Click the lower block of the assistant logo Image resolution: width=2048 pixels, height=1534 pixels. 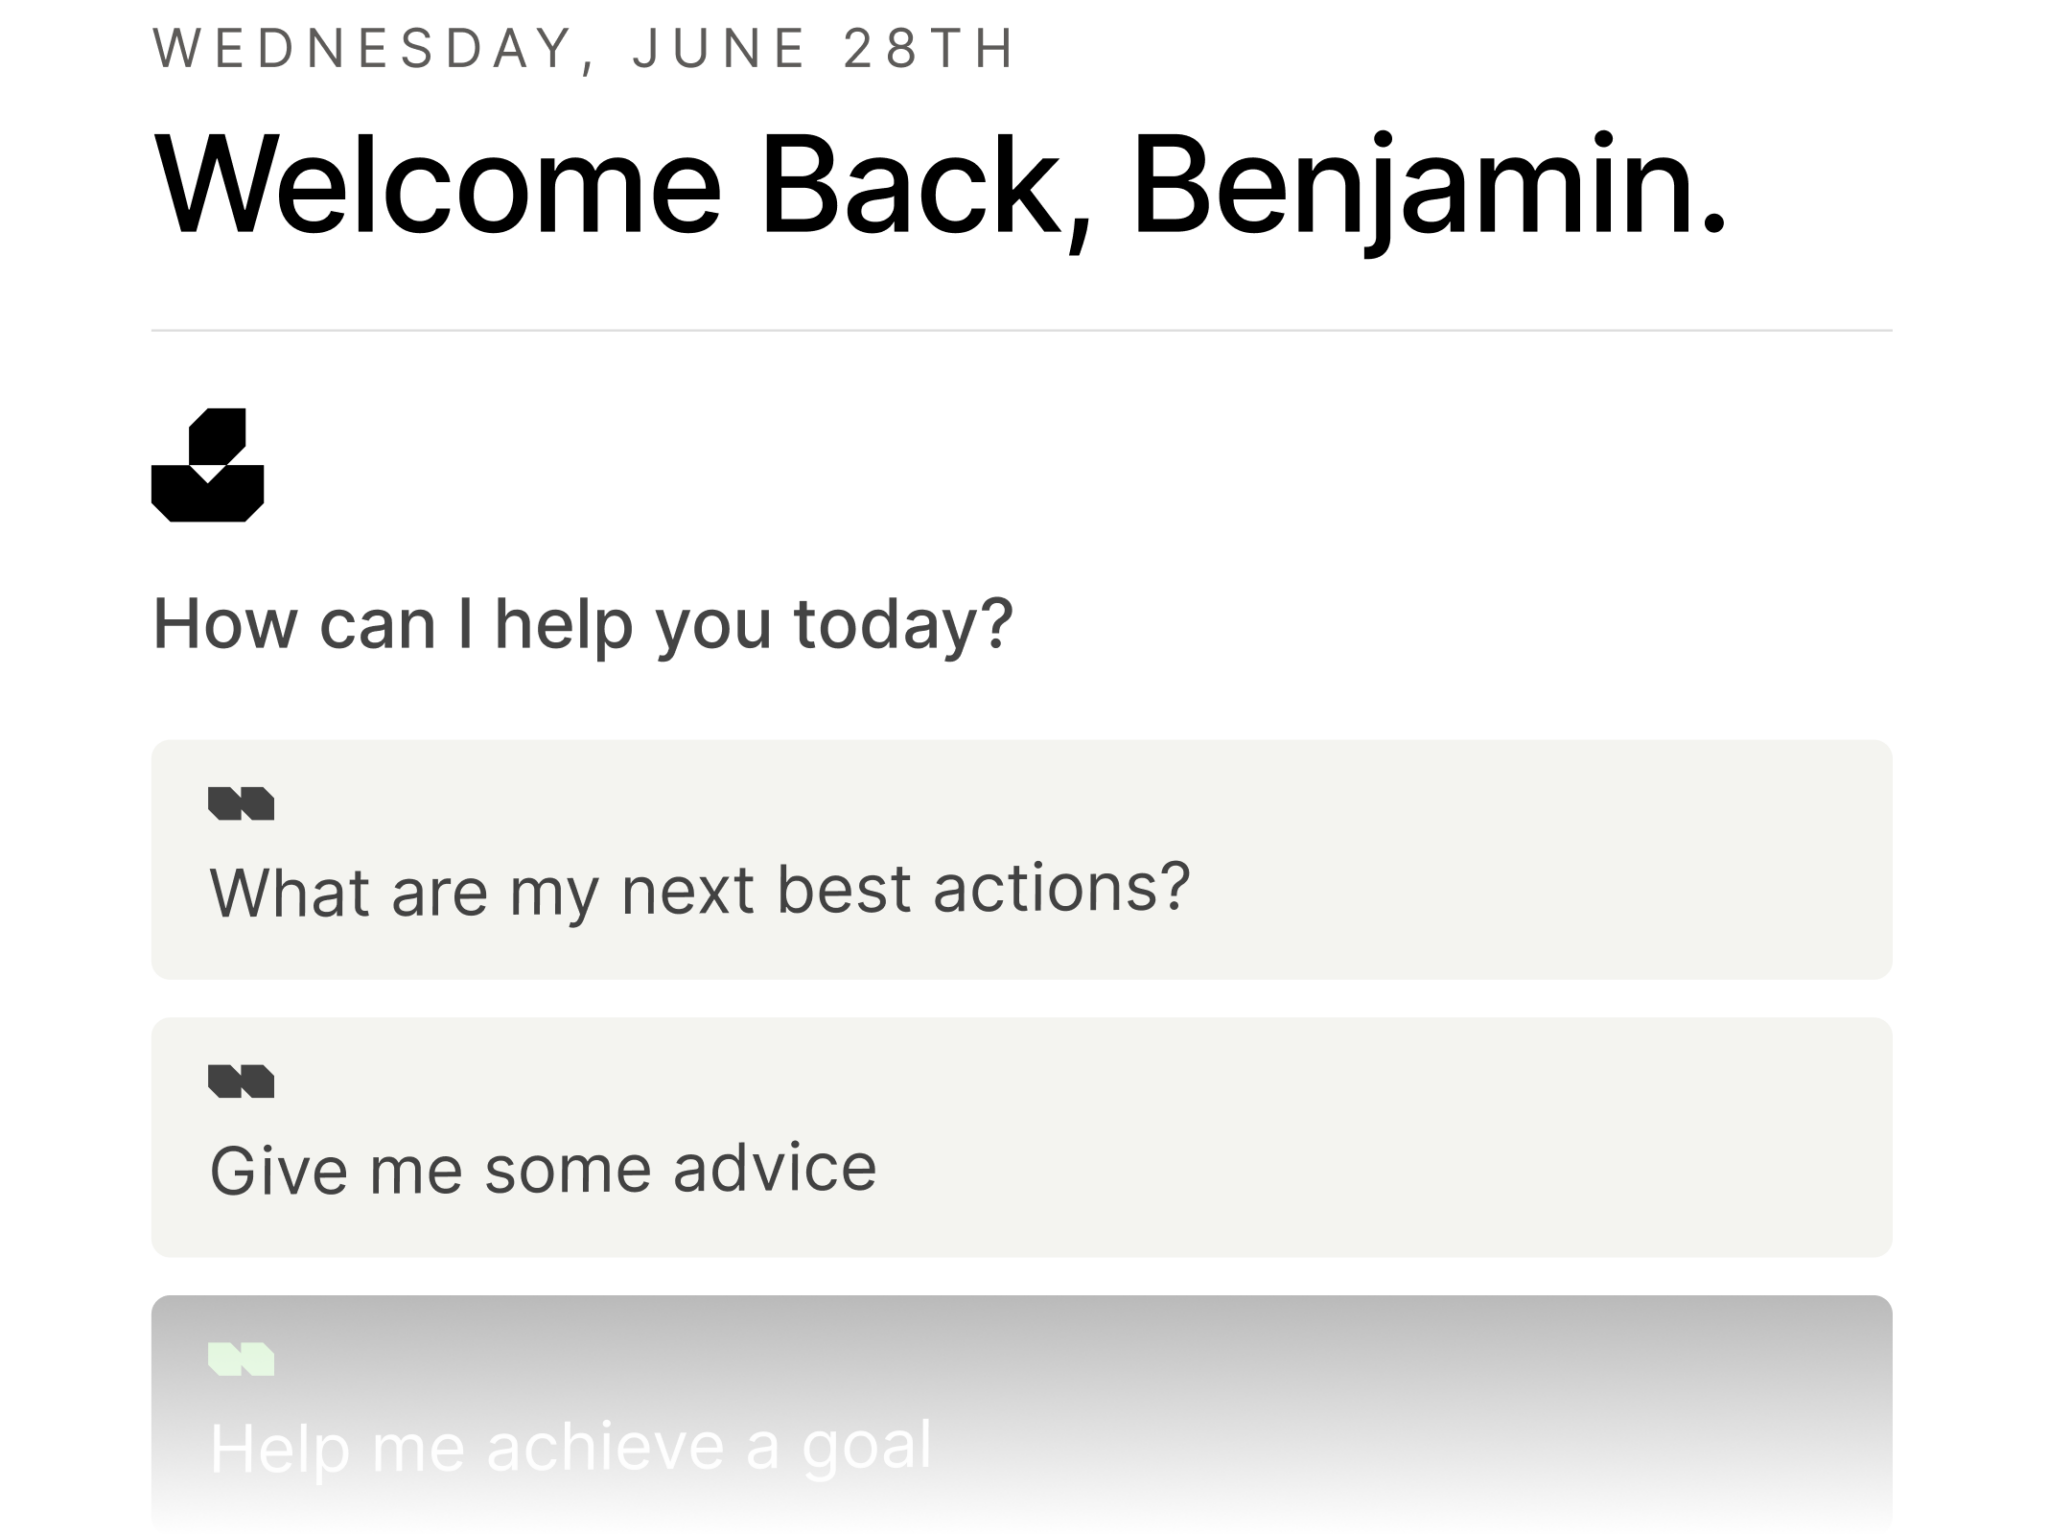207,494
